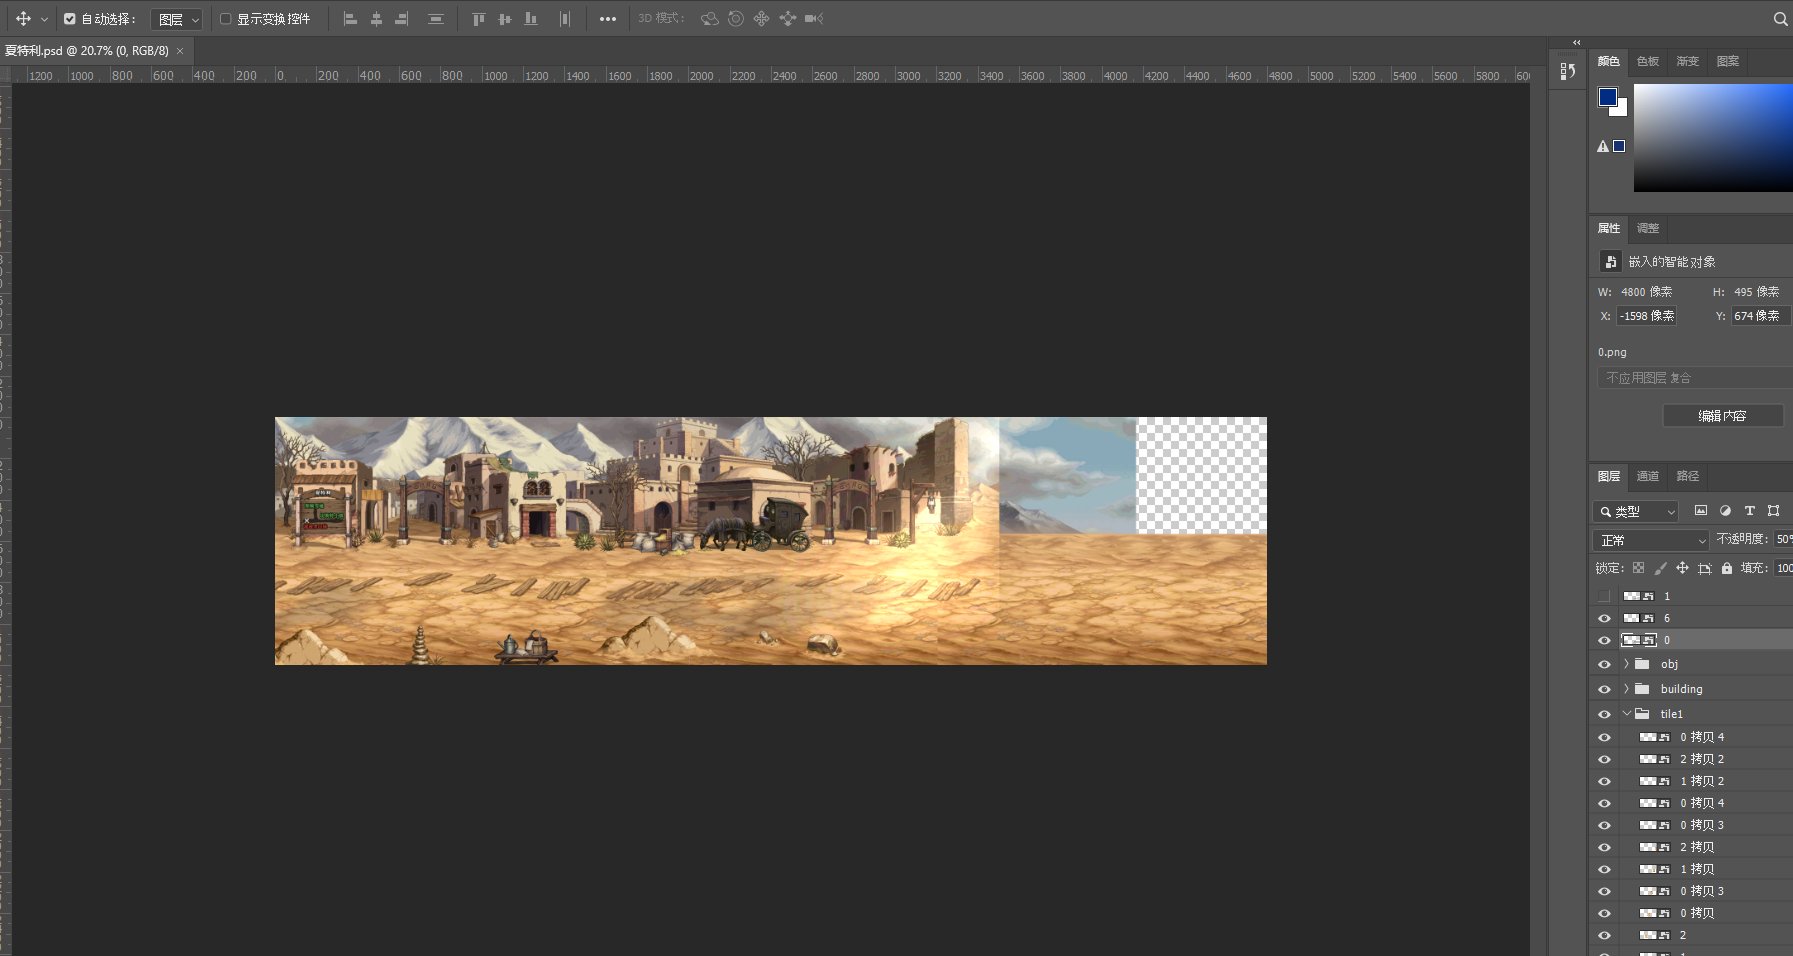Enable the 显示变换控件 checkbox
The image size is (1793, 956).
pos(226,19)
